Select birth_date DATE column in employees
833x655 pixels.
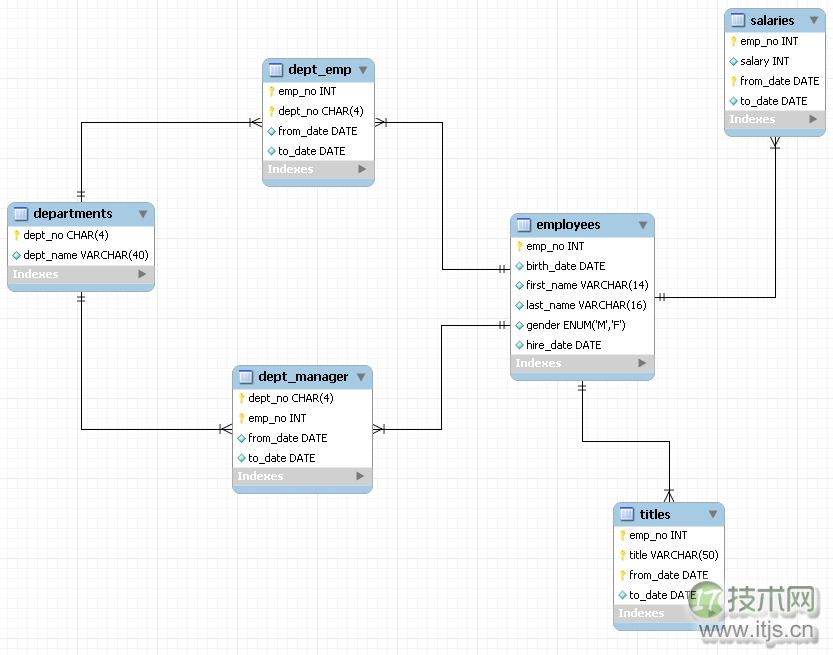pyautogui.click(x=566, y=266)
